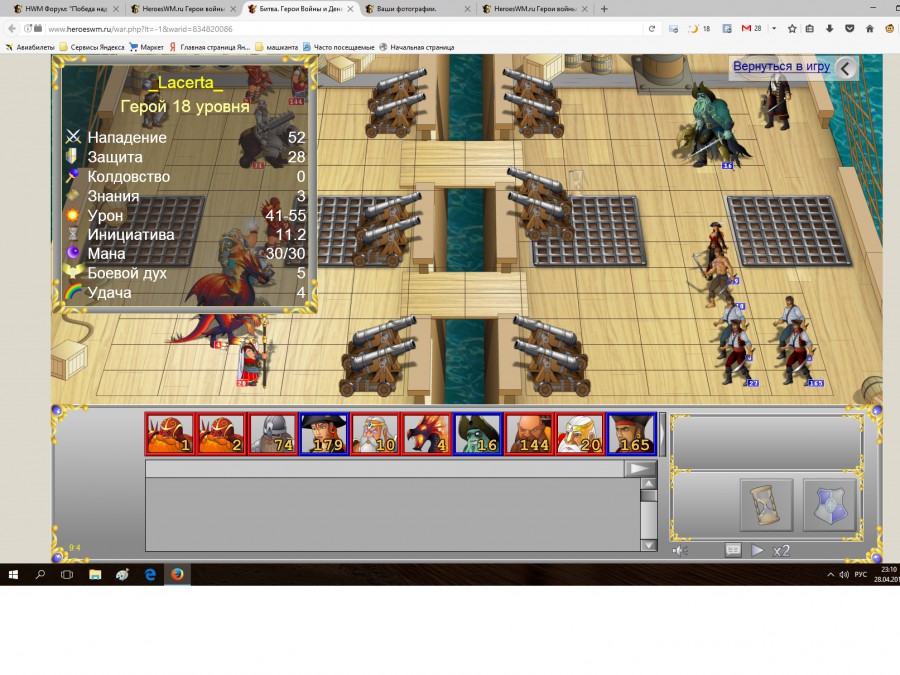
Task: Select the bearded dwarf portrait numbered 144
Action: (x=529, y=434)
